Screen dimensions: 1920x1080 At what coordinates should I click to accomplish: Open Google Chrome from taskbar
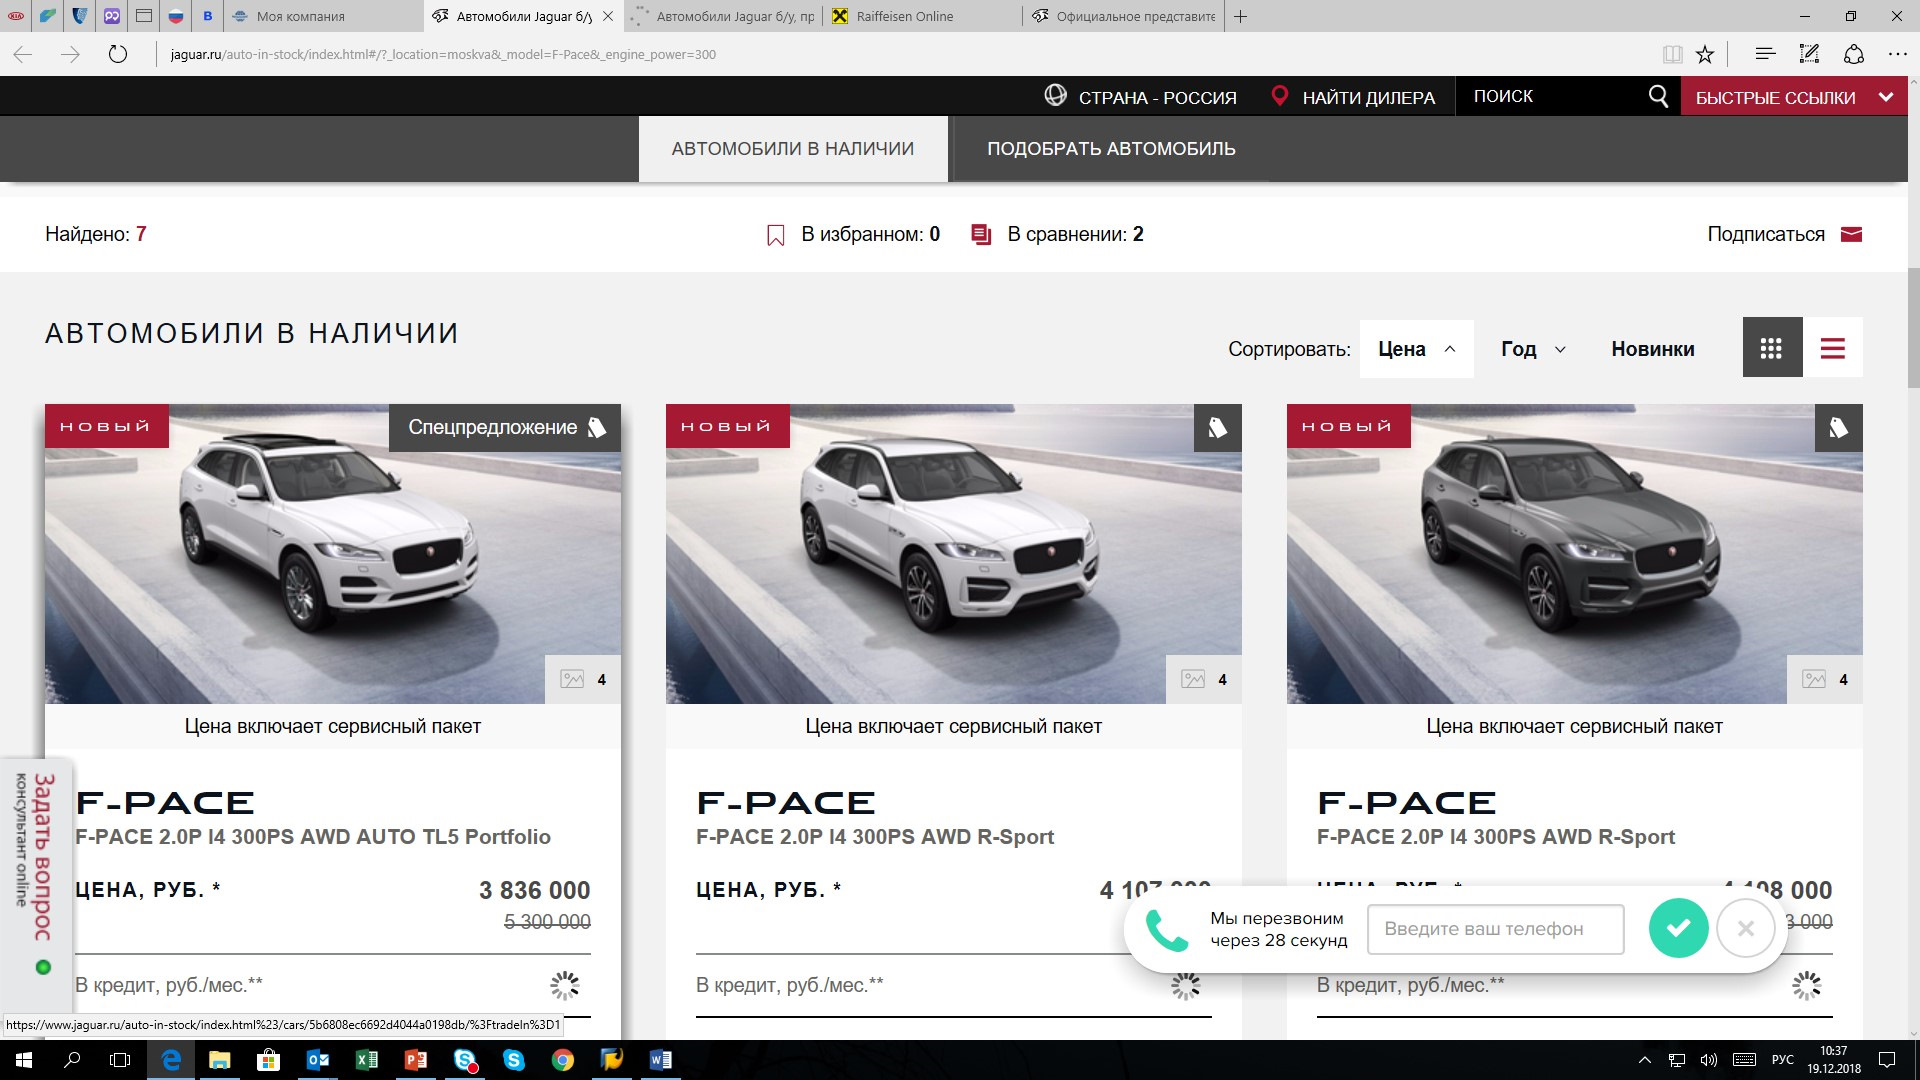(x=563, y=1060)
